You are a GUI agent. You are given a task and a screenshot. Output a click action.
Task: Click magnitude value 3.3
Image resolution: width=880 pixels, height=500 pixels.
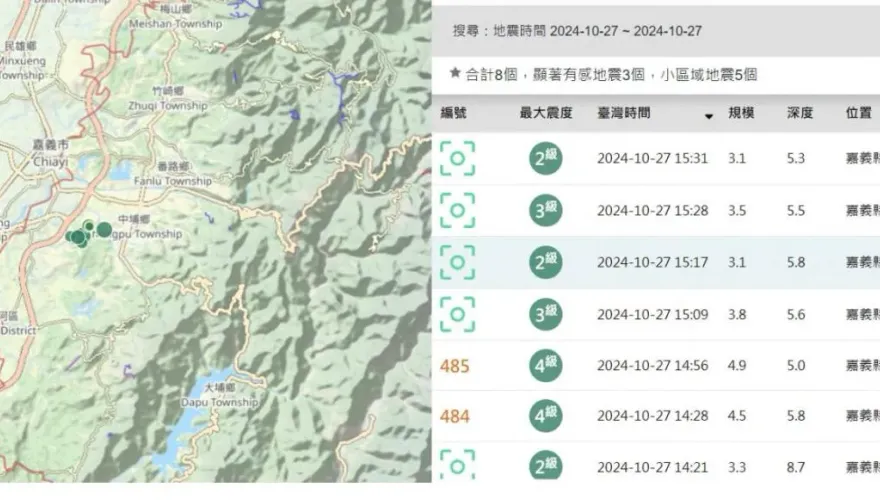coord(737,467)
